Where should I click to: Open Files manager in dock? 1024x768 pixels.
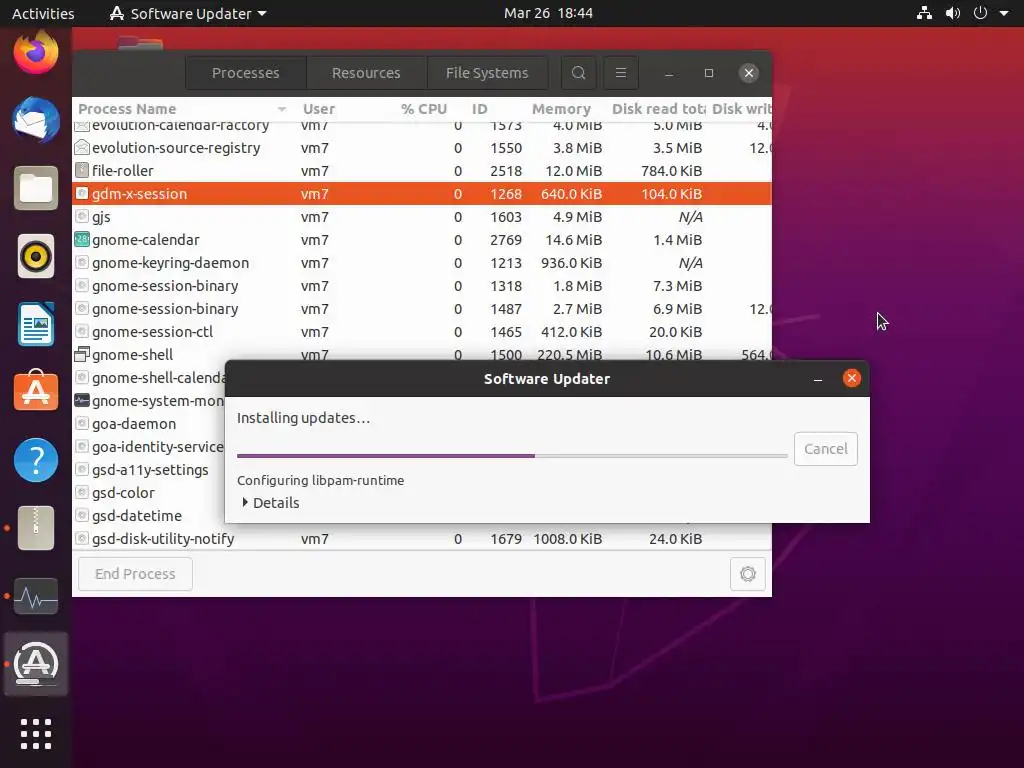click(36, 188)
